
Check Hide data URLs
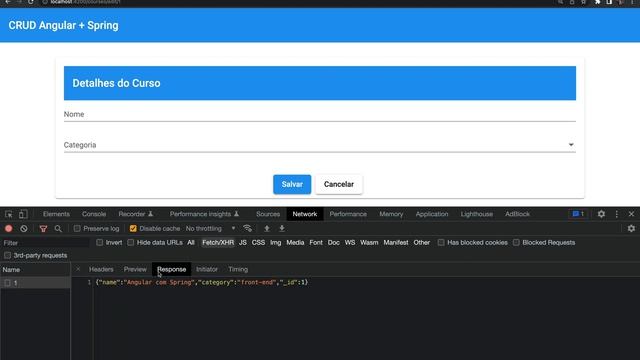tap(131, 242)
